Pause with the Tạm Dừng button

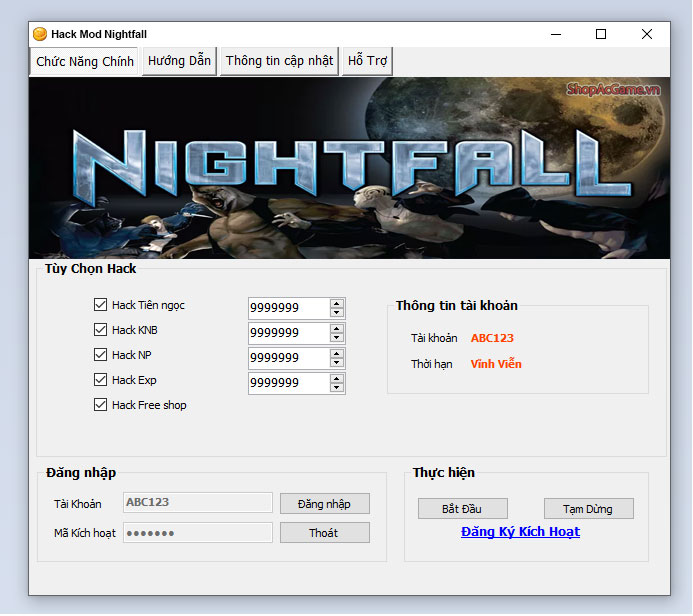point(588,509)
